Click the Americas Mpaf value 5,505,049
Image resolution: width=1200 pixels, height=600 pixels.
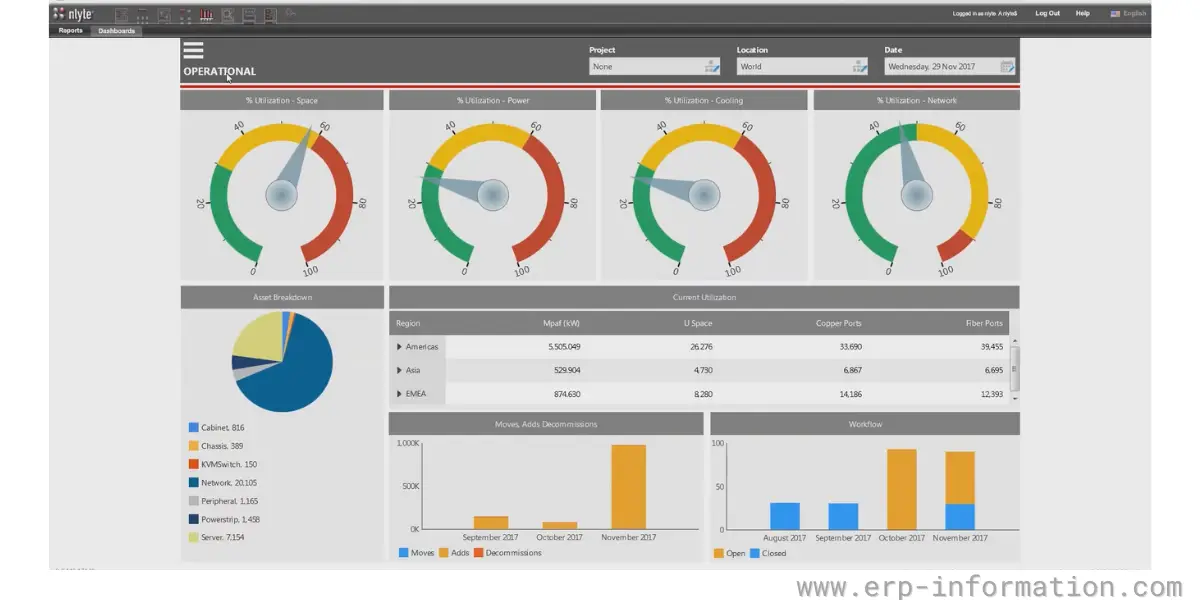point(564,347)
